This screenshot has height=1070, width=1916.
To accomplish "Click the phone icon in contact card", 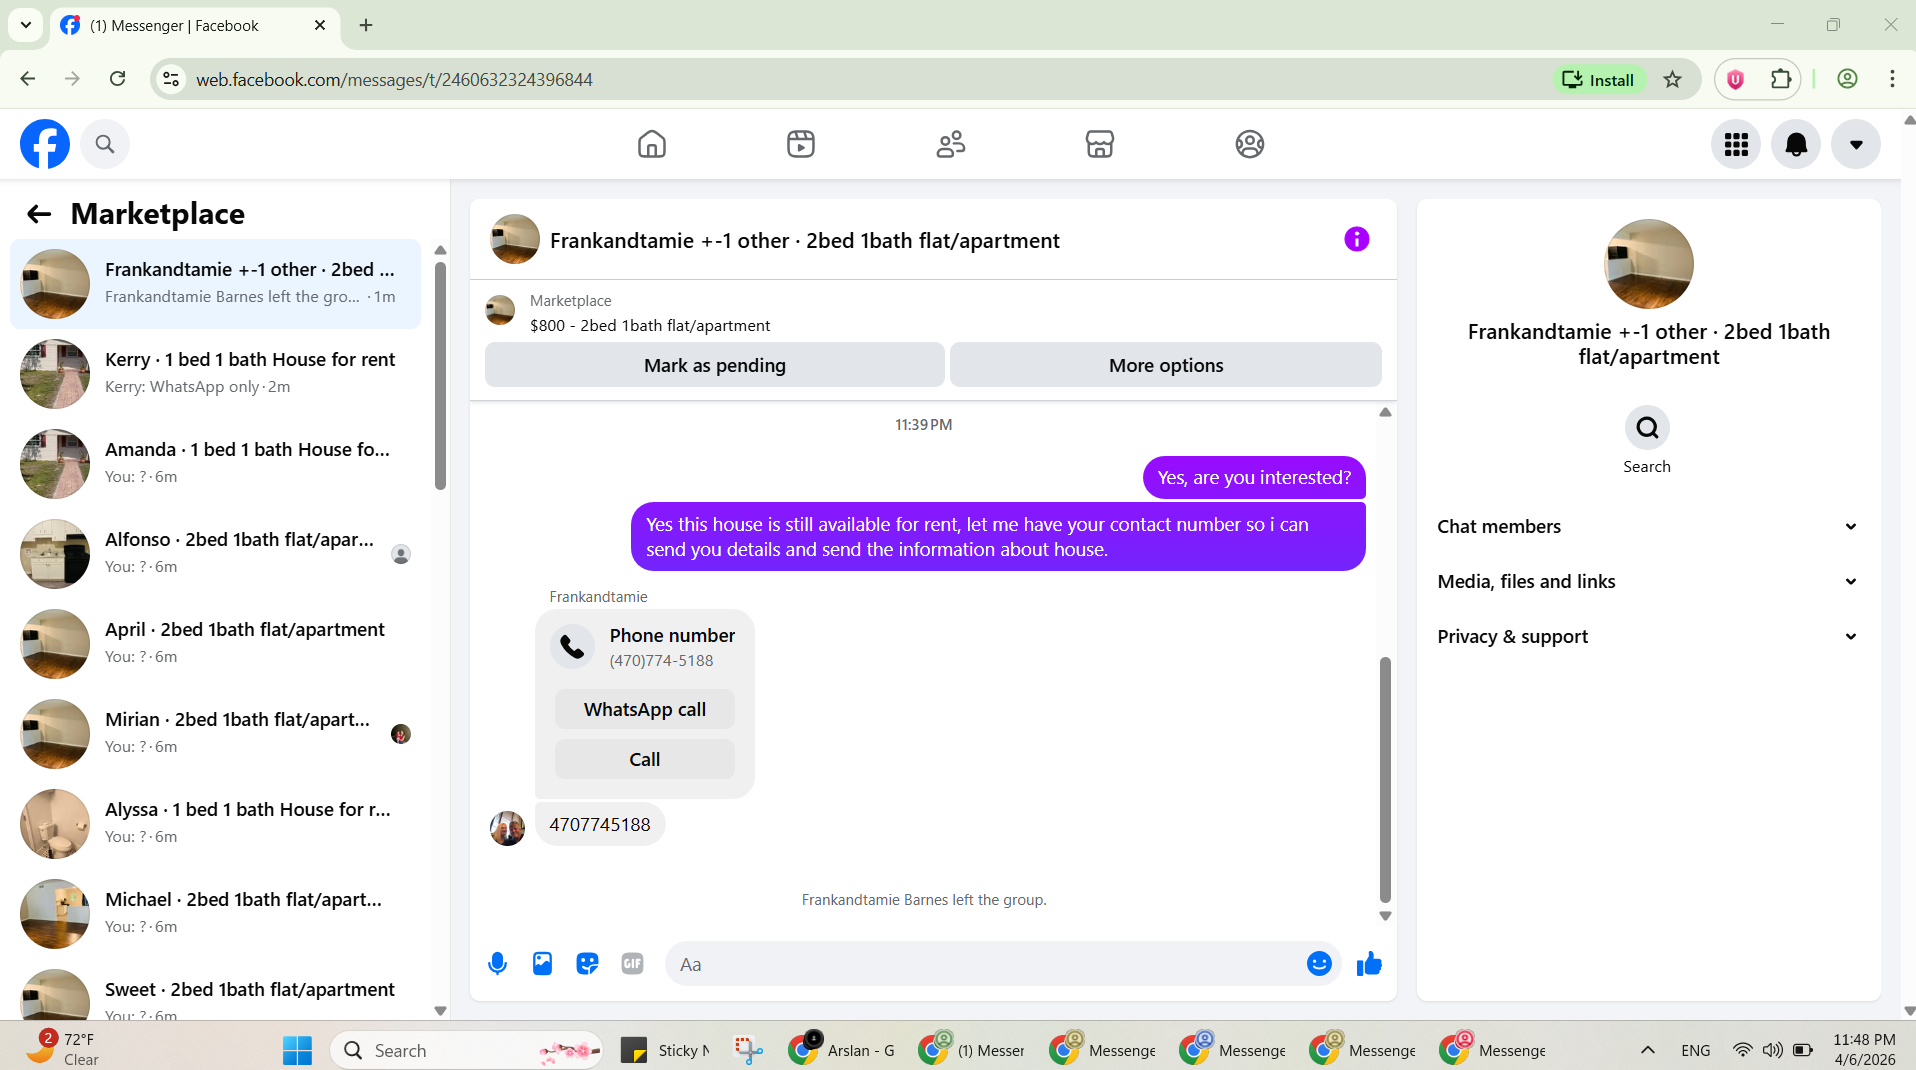I will point(572,647).
